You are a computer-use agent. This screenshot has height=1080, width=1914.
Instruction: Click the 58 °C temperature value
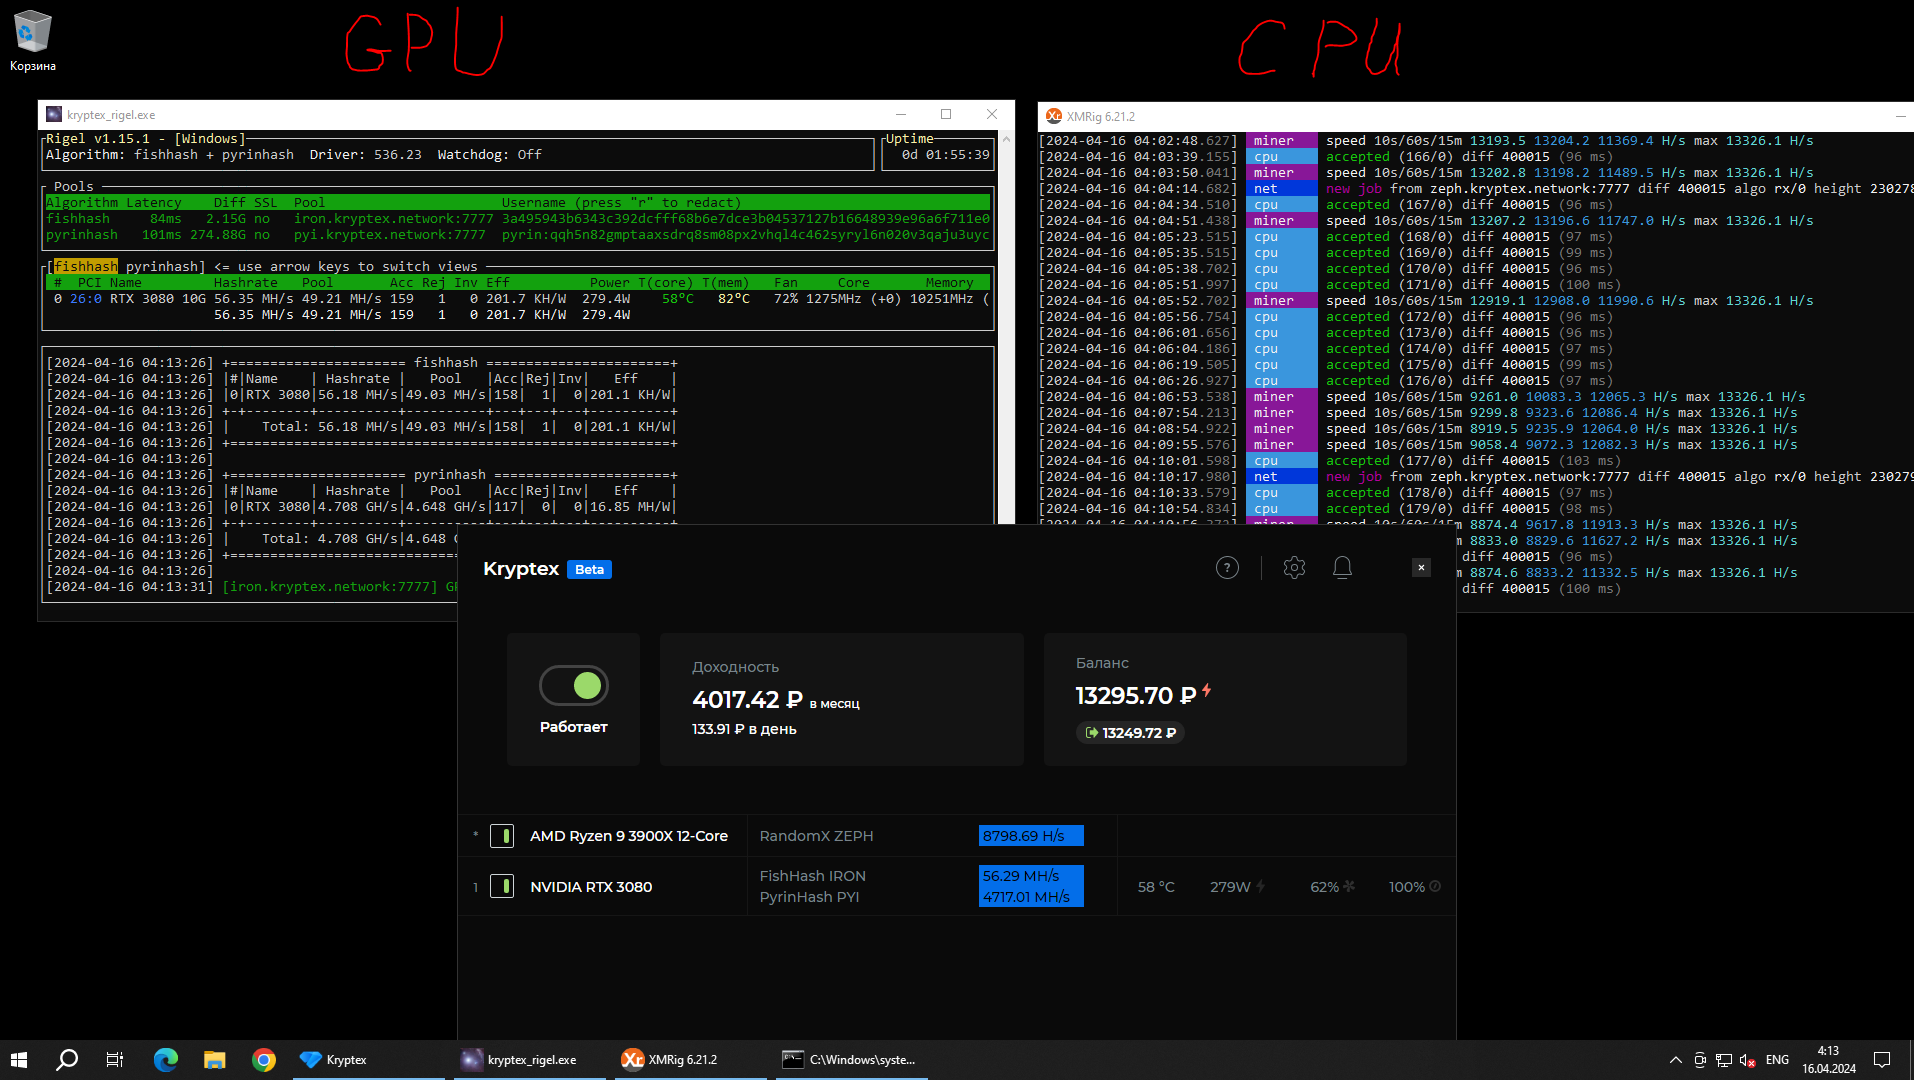tap(1156, 887)
